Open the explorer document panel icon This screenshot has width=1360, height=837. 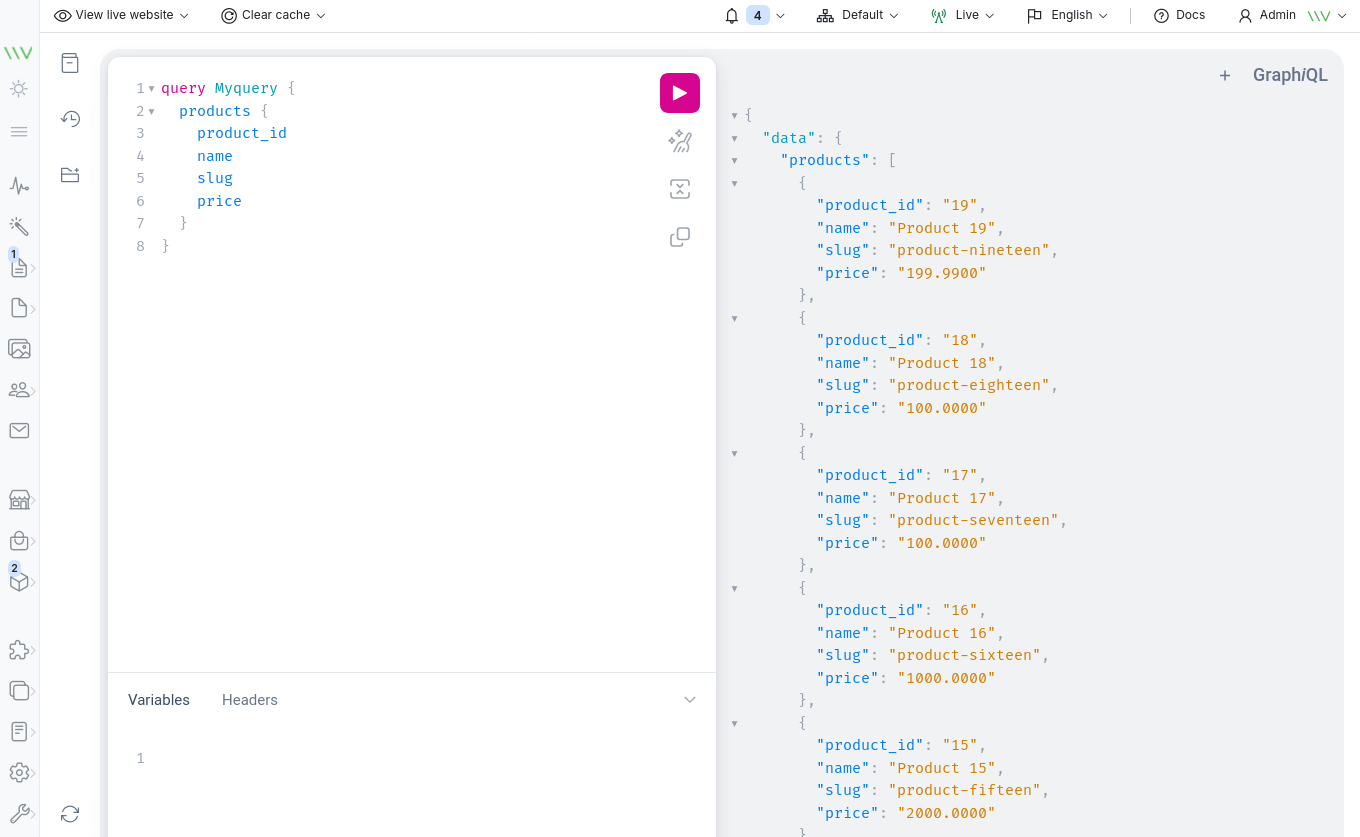(x=69, y=62)
